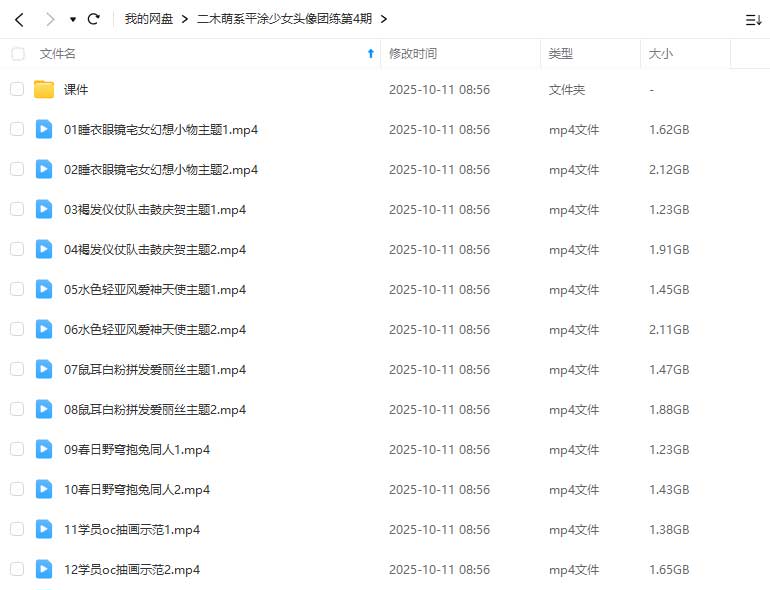Click video icon for 05水色轻亚风爱神天使主题1.mp4
This screenshot has width=770, height=590.
pos(44,289)
